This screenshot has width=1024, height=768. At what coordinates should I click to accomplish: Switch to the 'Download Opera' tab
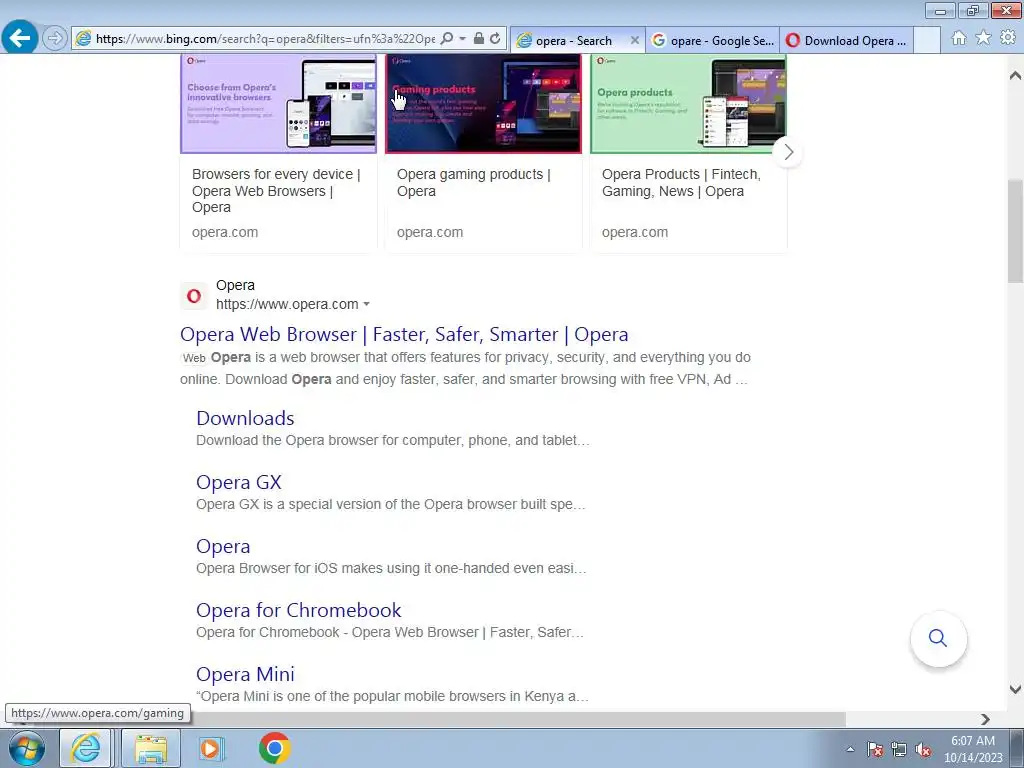click(846, 40)
